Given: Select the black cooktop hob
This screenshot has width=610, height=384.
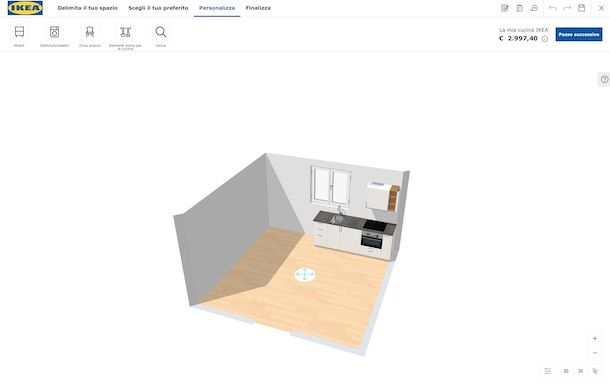Looking at the screenshot, I should 375,225.
